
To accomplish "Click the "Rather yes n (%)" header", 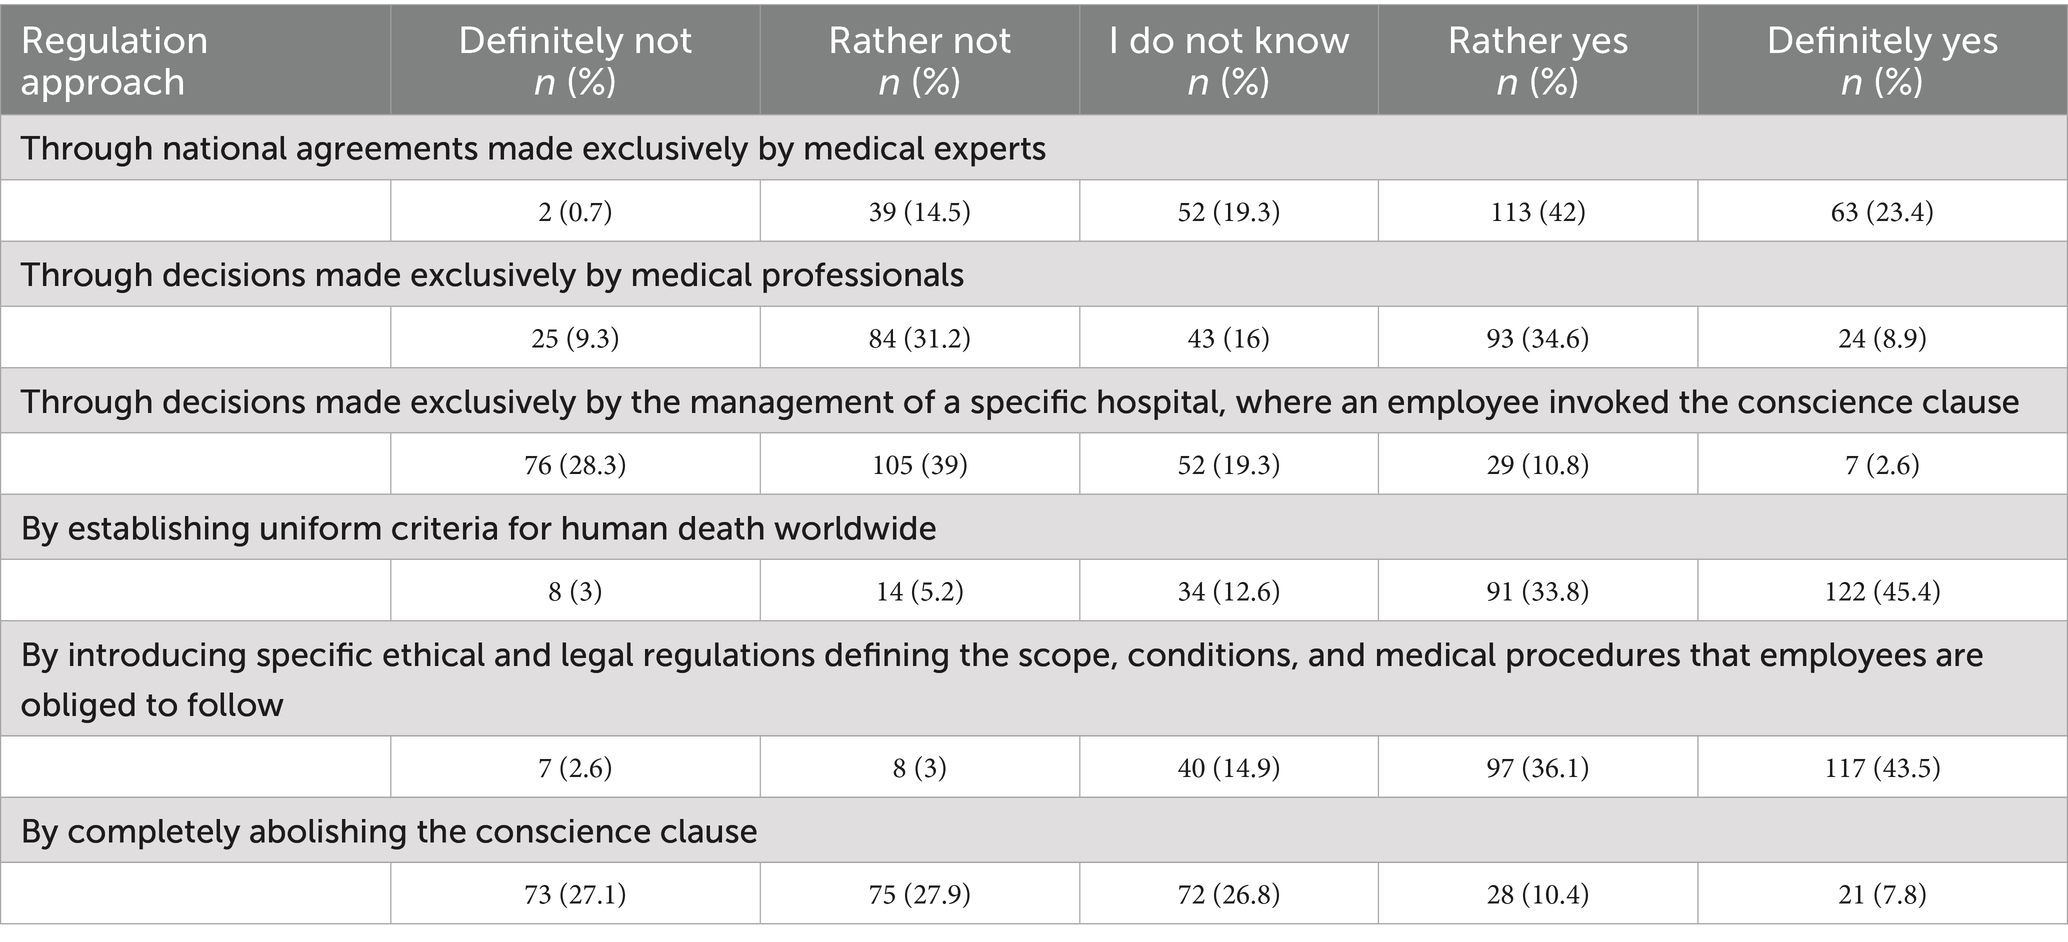I will [1537, 61].
